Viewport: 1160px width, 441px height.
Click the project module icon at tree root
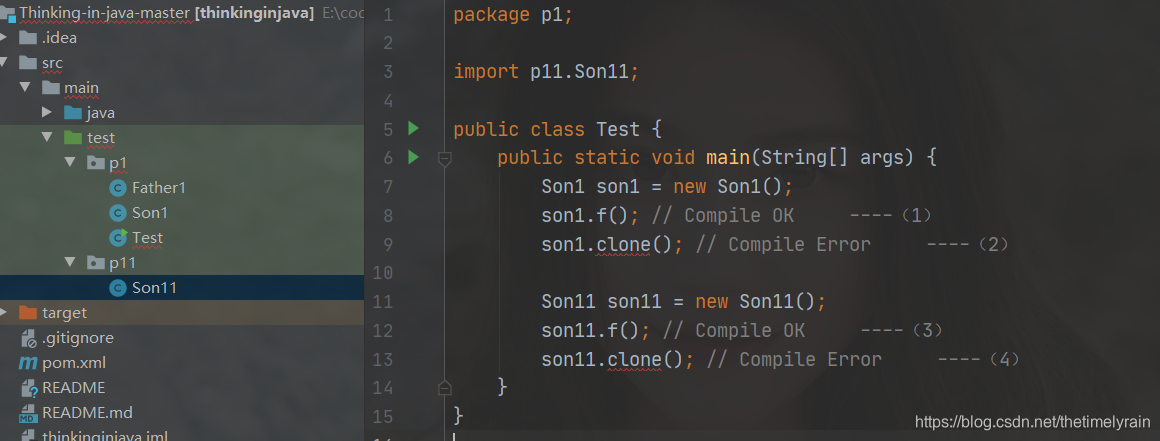click(7, 13)
